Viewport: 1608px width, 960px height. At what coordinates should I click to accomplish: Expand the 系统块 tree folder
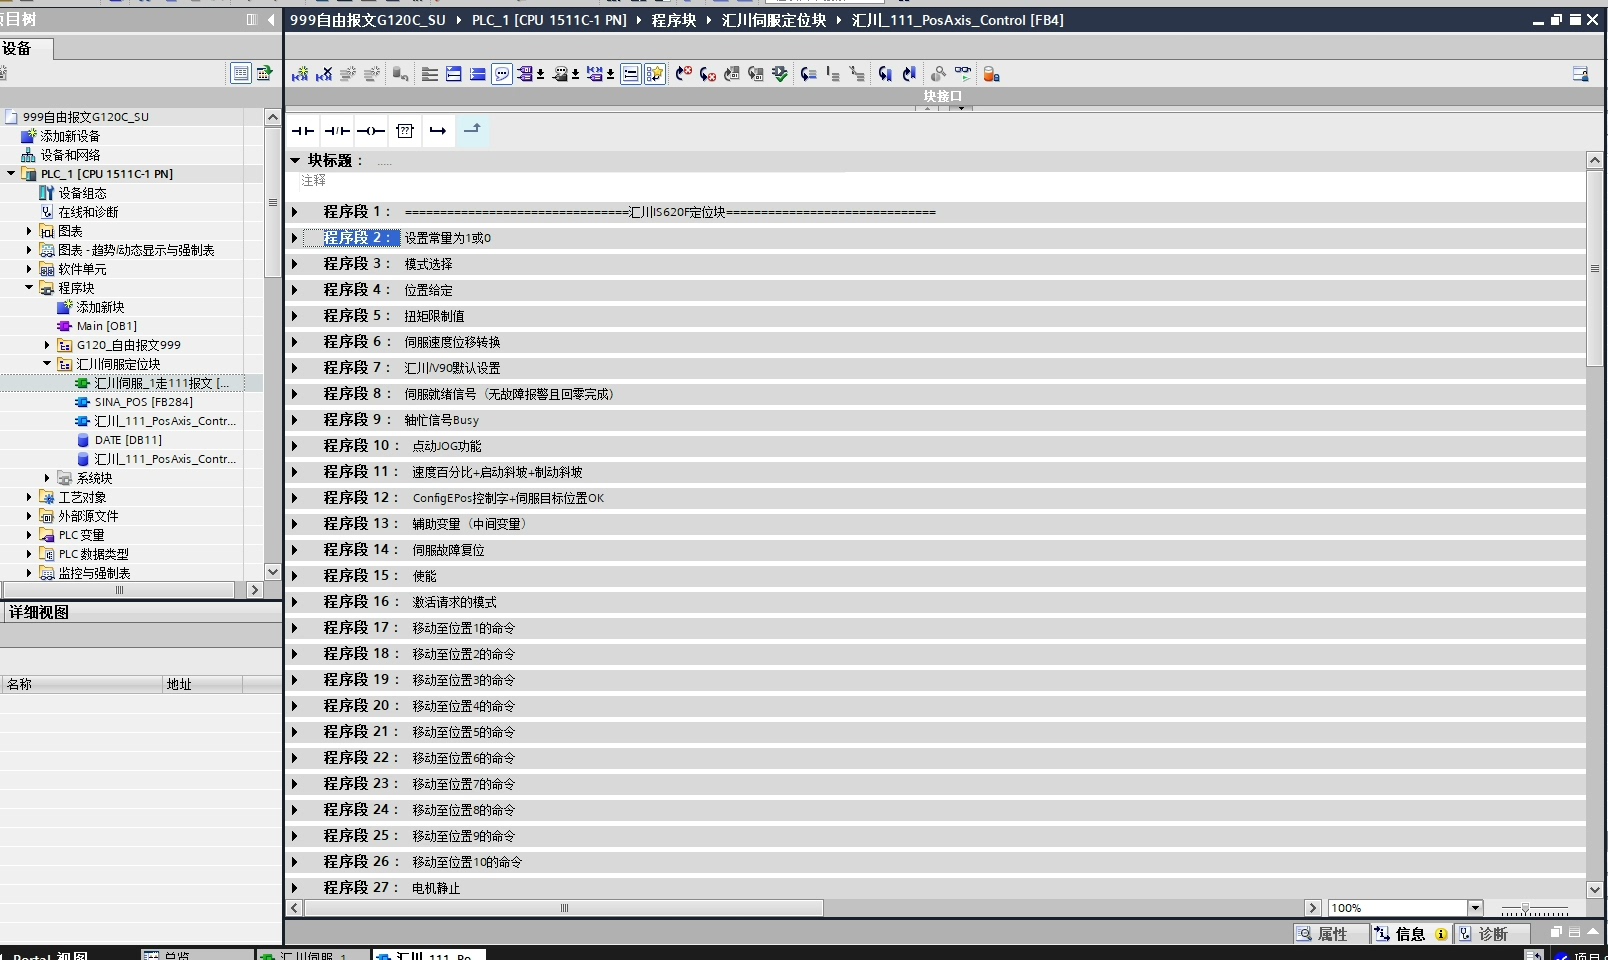pyautogui.click(x=47, y=478)
